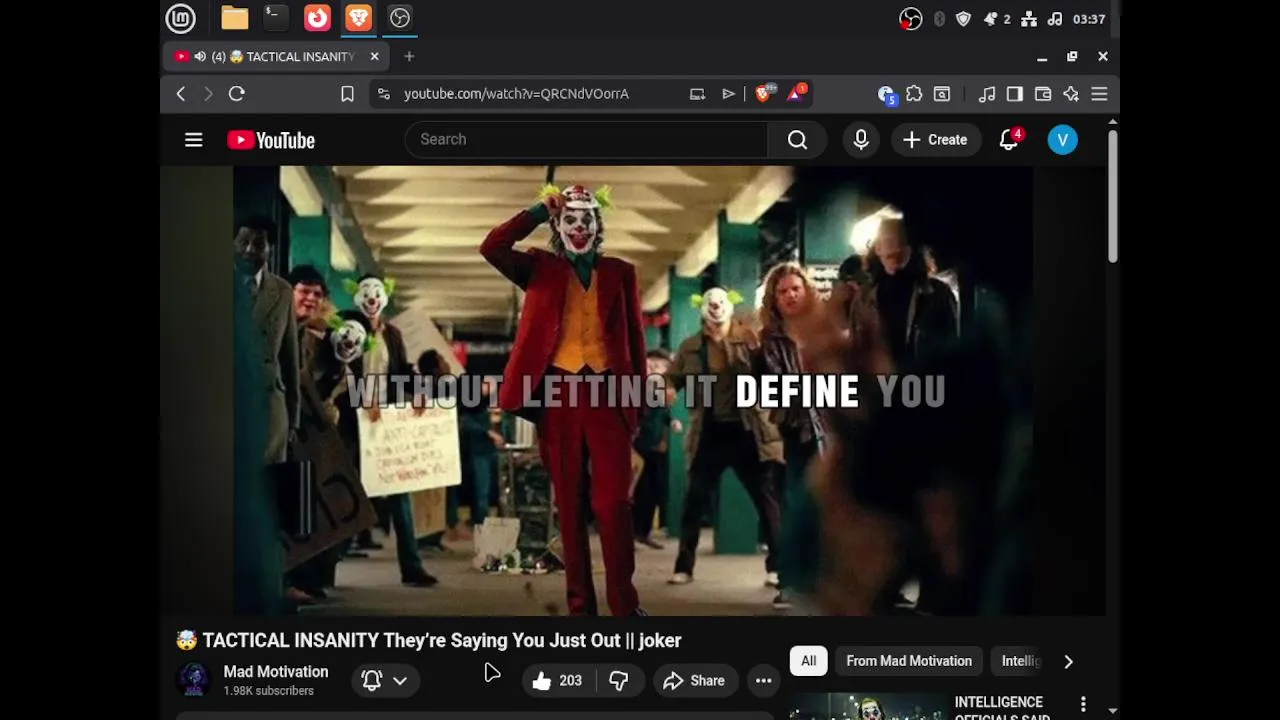Click the youtube.com URL in address bar
The height and width of the screenshot is (720, 1280).
coord(516,94)
